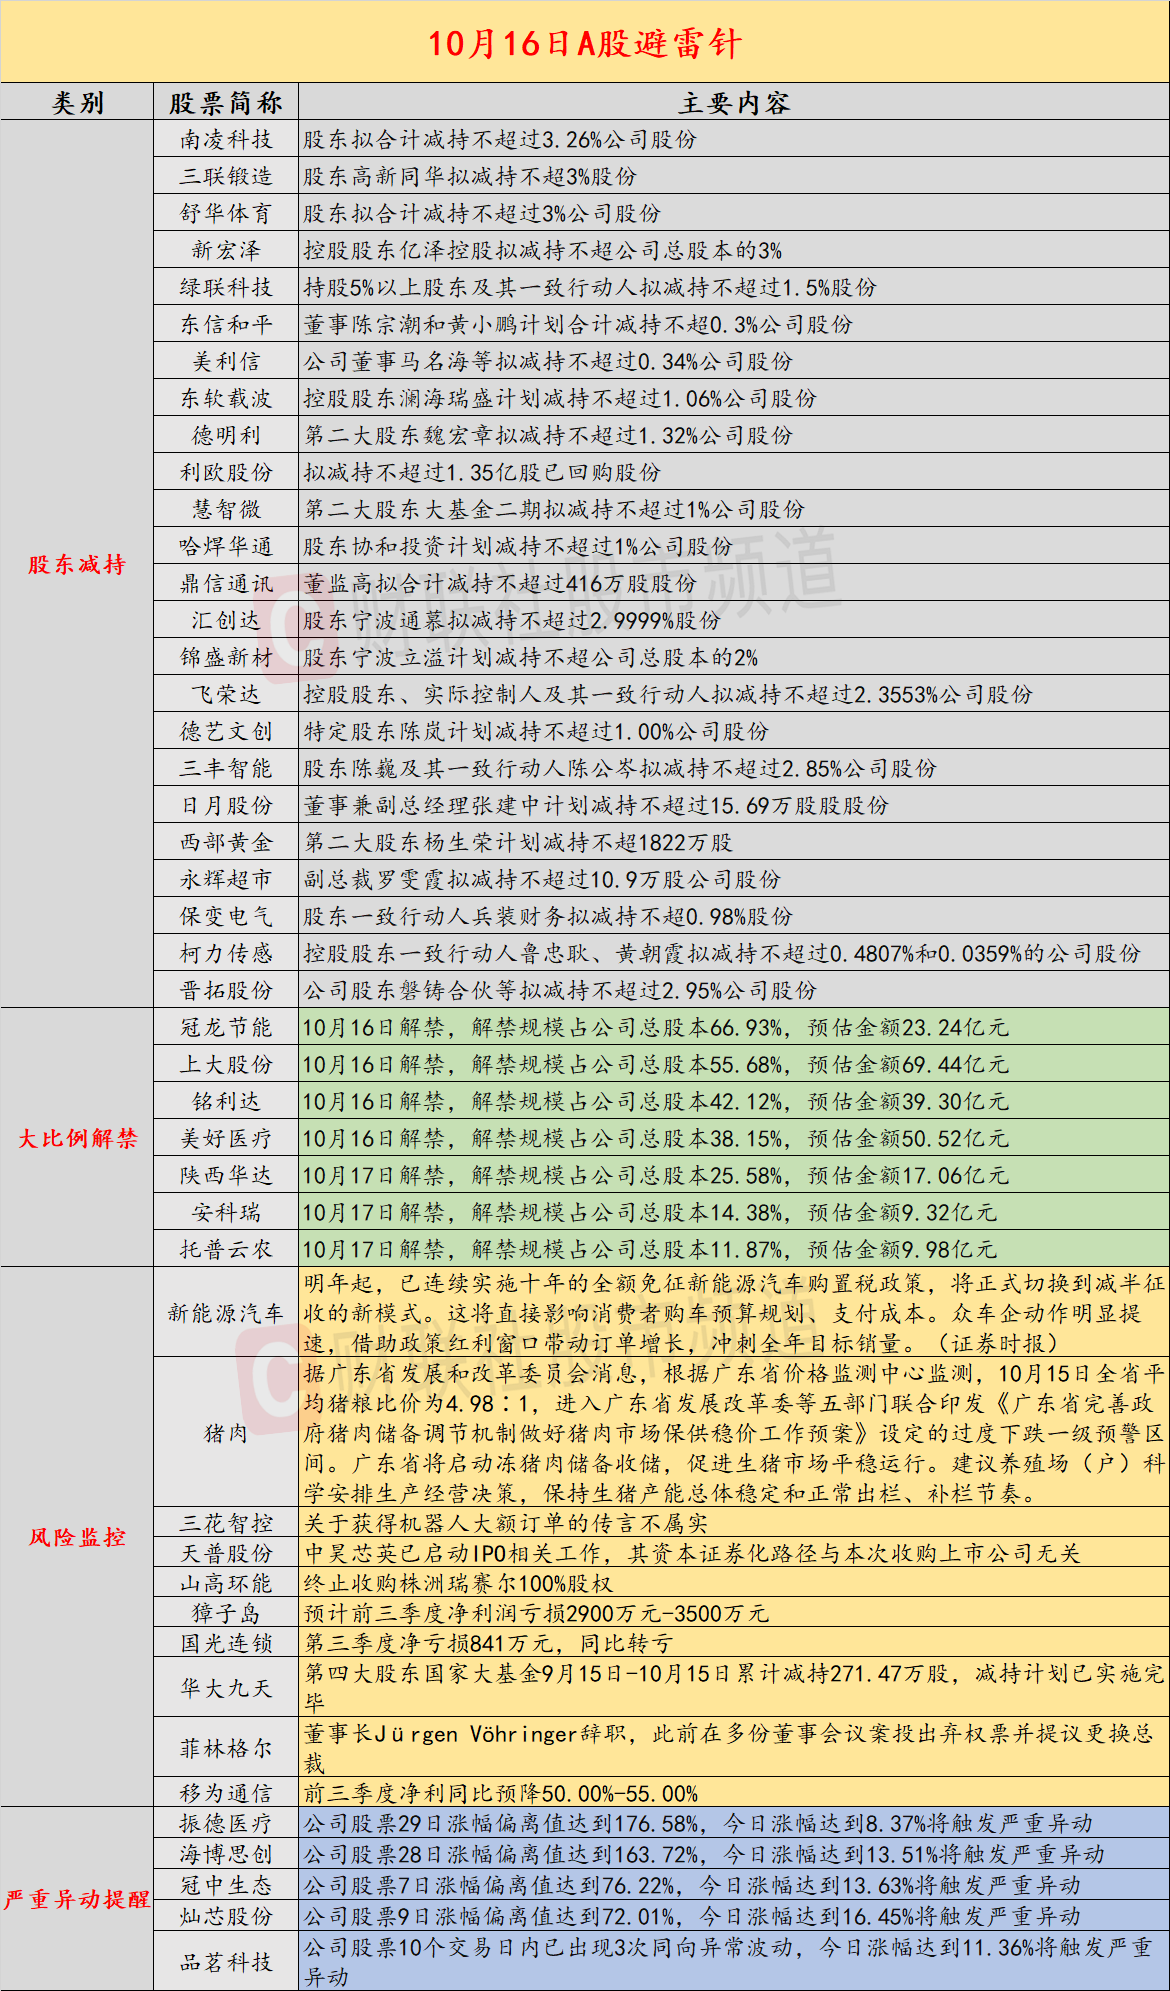1170x1991 pixels.
Task: Select stock name 保变电气
Action: click(226, 916)
